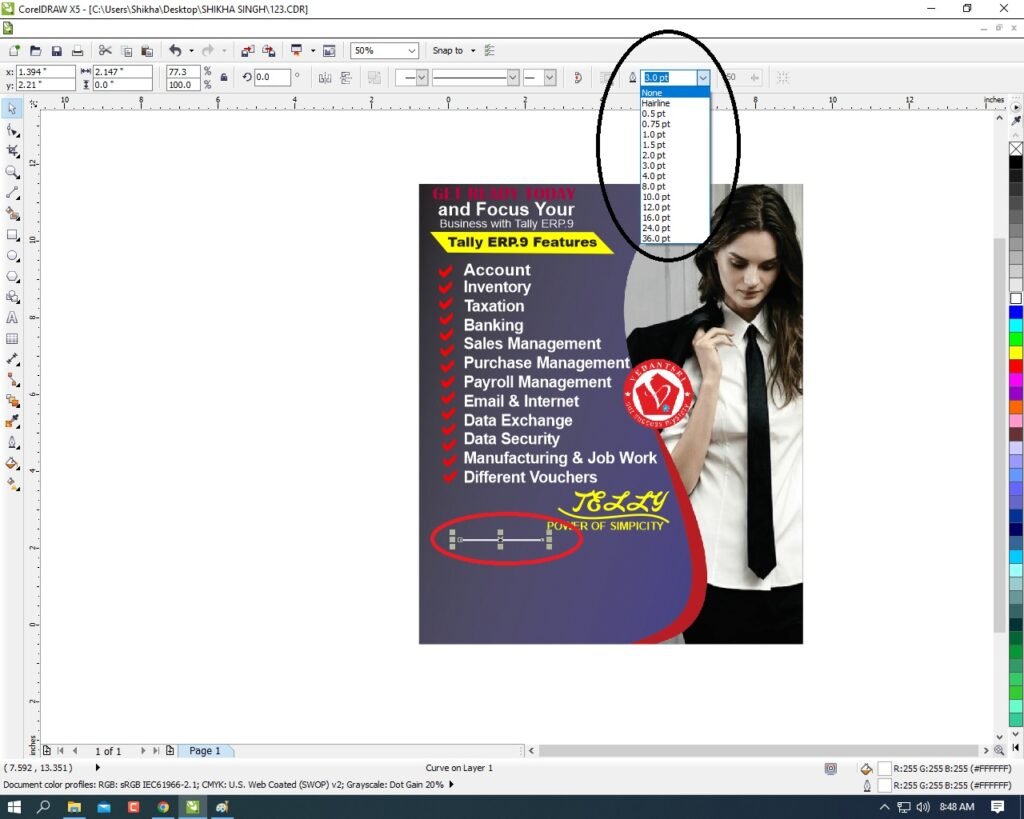Jump to the first page in navigator
Screen dimensions: 1024x819
click(61, 750)
